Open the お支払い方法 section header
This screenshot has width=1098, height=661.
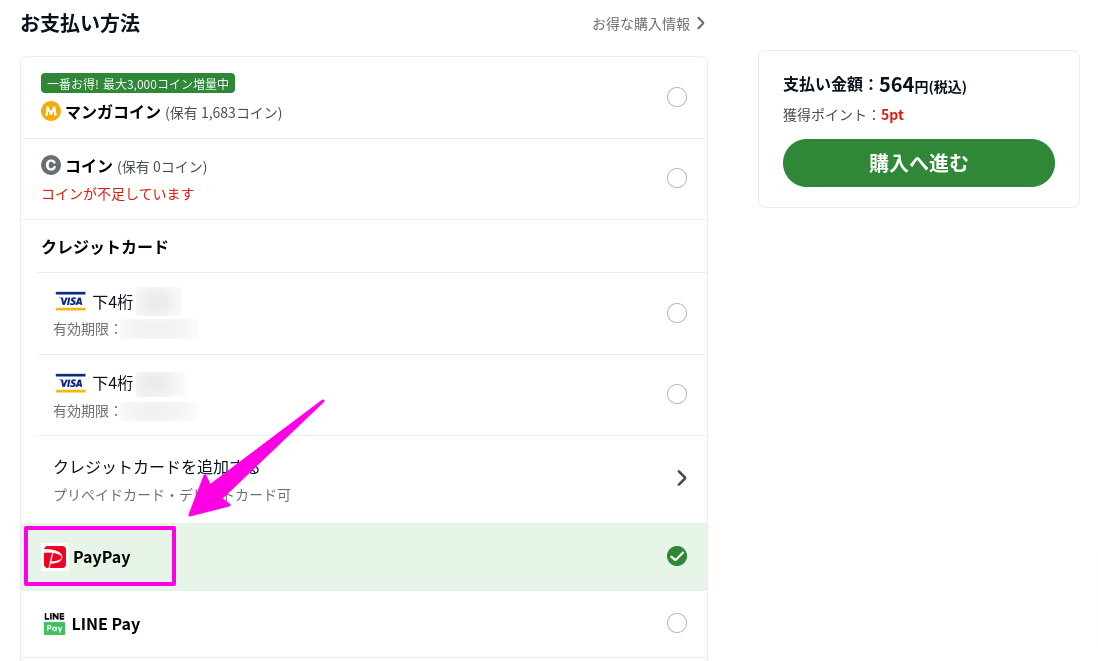pos(81,23)
